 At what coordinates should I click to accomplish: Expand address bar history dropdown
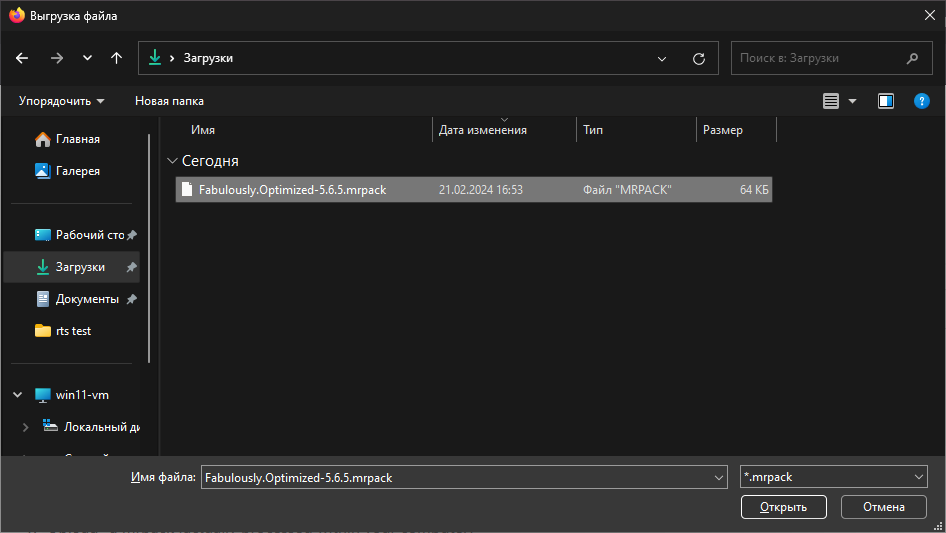662,59
